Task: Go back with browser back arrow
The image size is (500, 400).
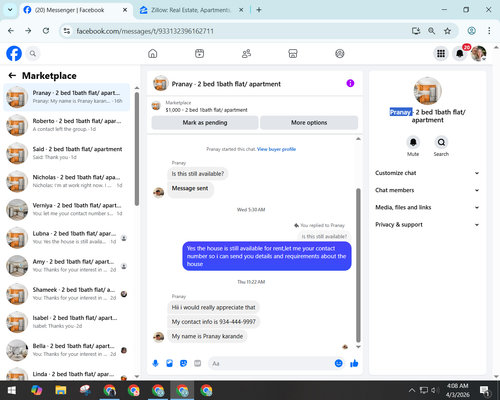Action: [x=11, y=31]
